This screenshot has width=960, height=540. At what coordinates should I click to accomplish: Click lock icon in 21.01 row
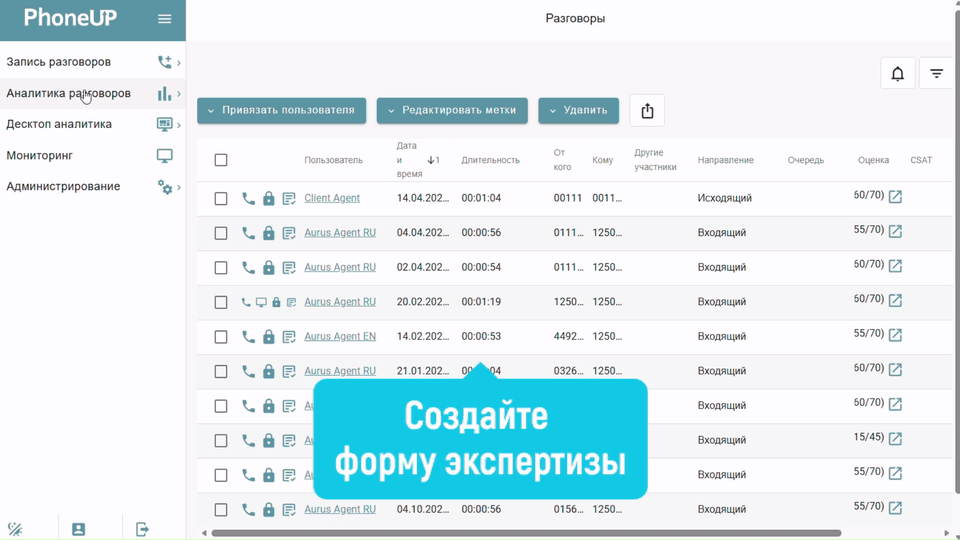click(269, 372)
